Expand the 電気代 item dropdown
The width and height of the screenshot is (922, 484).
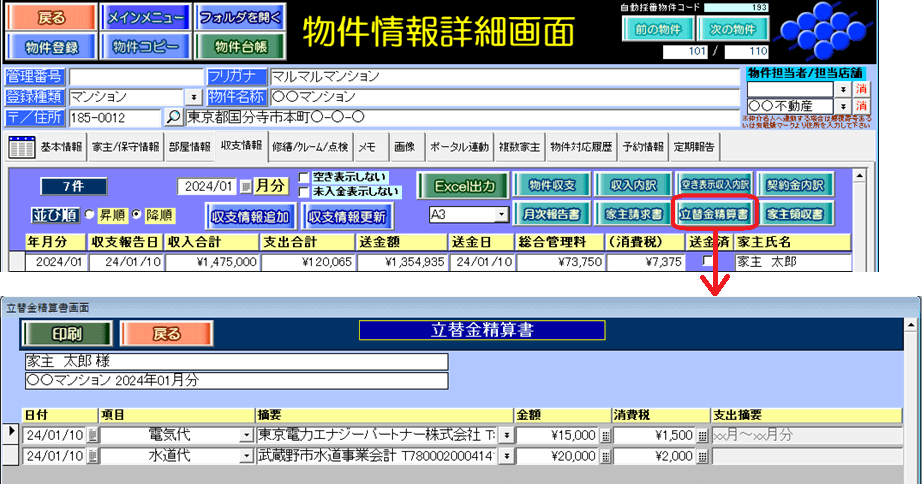(x=247, y=435)
